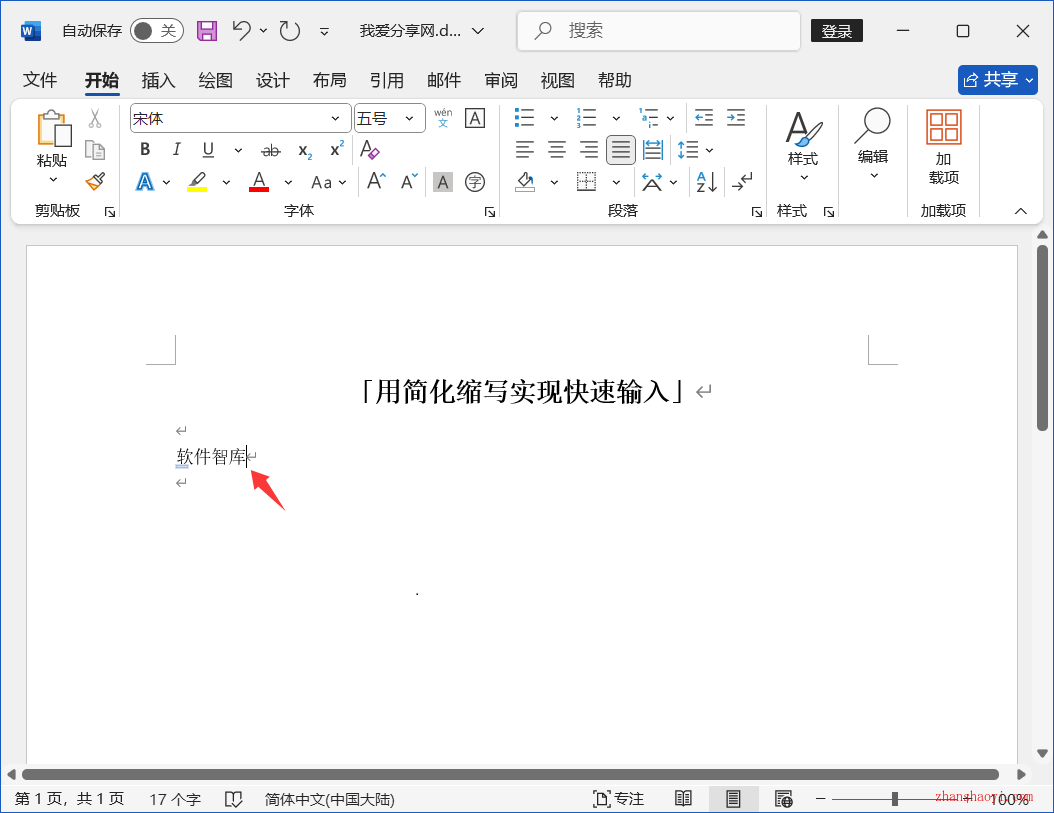Decrease the paragraph indent

704,118
